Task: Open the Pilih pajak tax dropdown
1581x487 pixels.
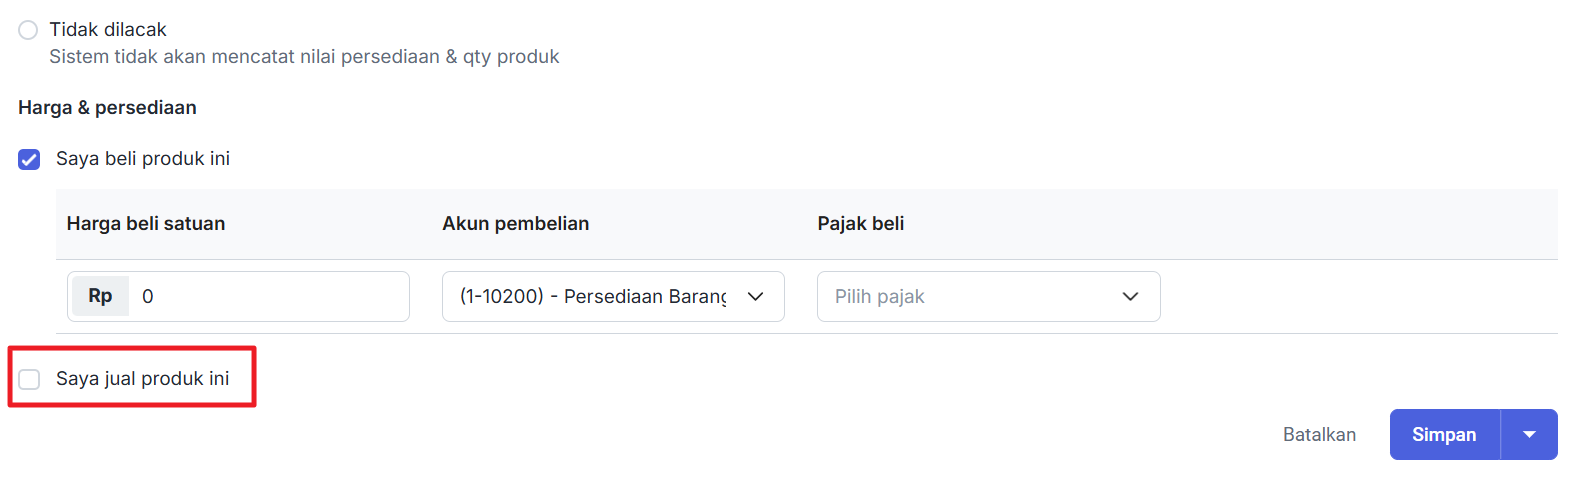Action: [x=970, y=296]
